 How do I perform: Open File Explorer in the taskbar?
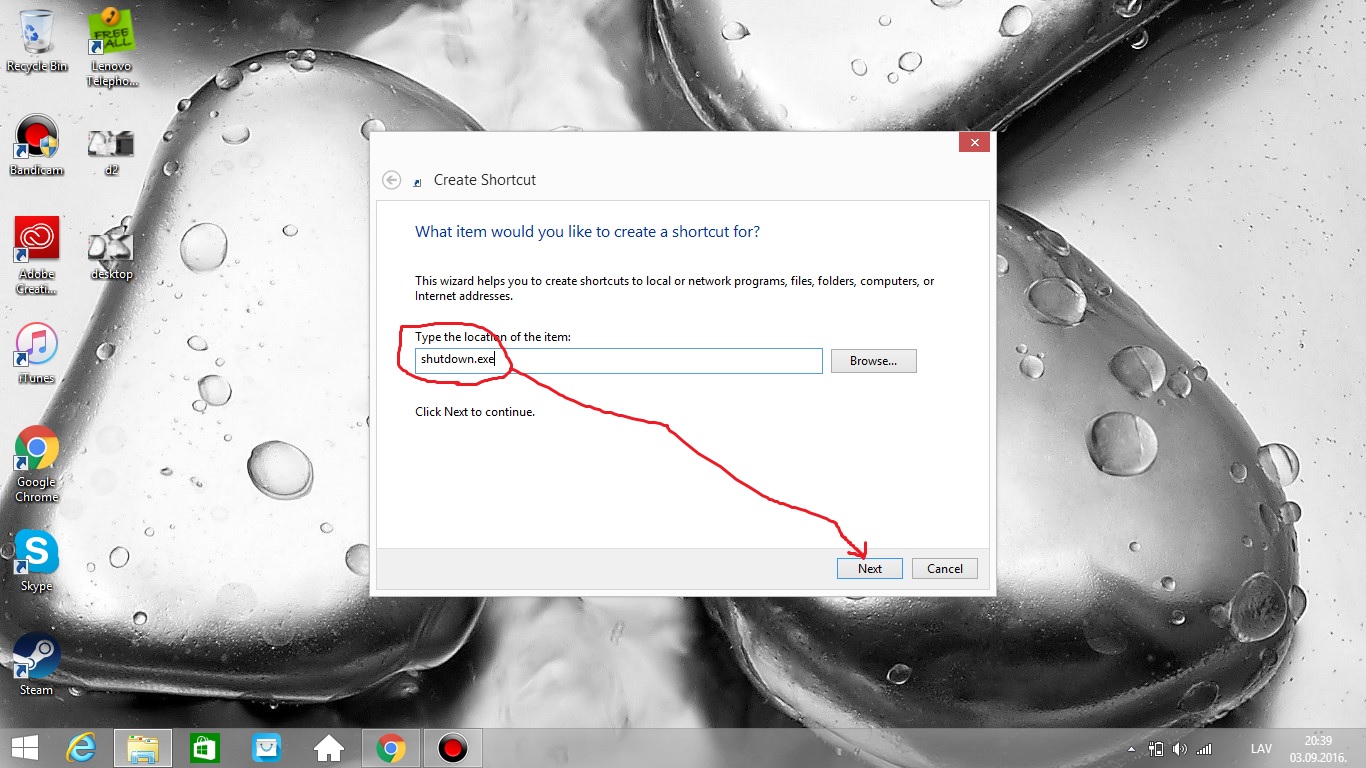click(143, 748)
